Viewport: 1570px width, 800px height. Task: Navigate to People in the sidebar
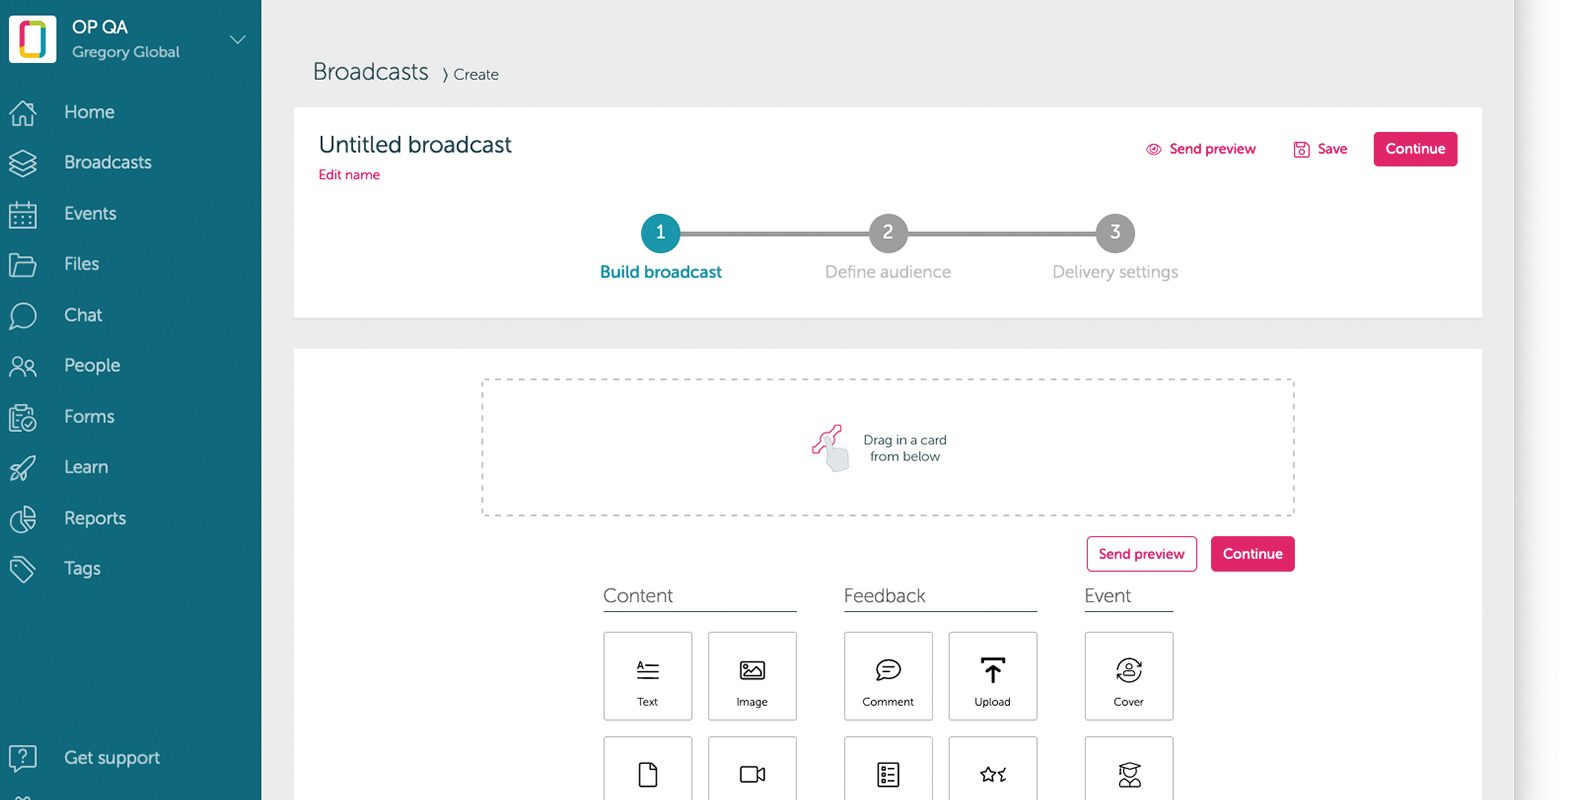point(92,365)
